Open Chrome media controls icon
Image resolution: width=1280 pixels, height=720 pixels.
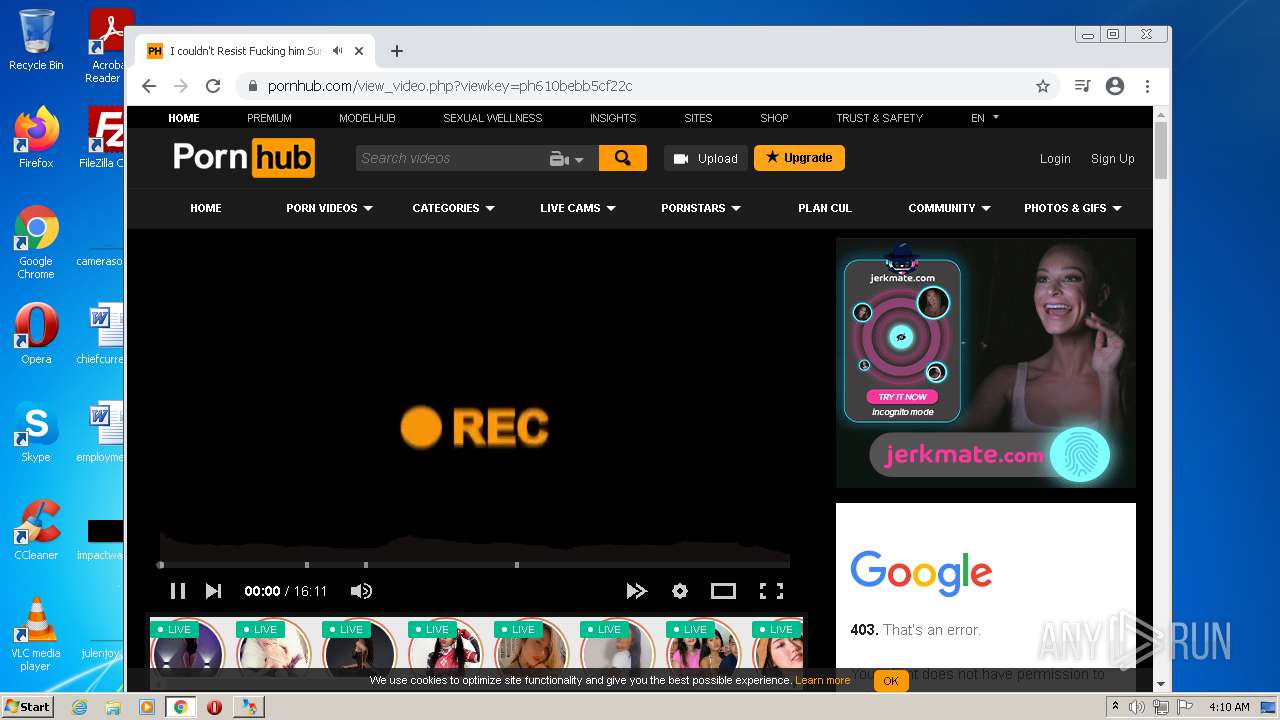1082,86
